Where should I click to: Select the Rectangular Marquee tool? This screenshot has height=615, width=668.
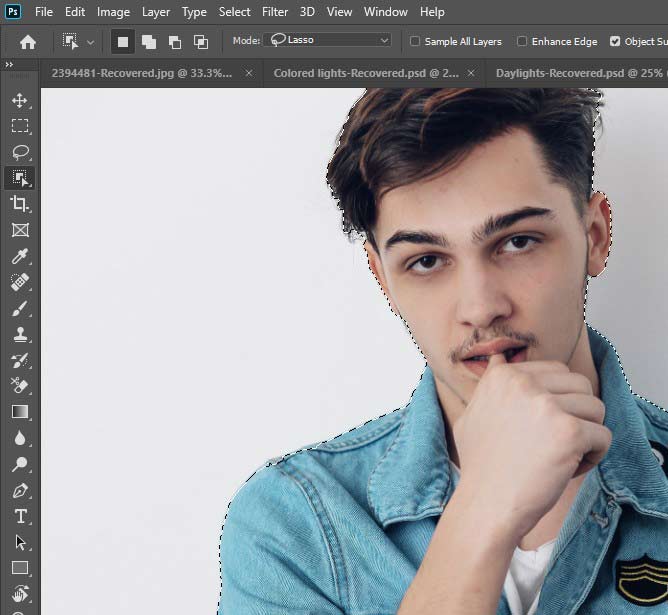pyautogui.click(x=20, y=126)
